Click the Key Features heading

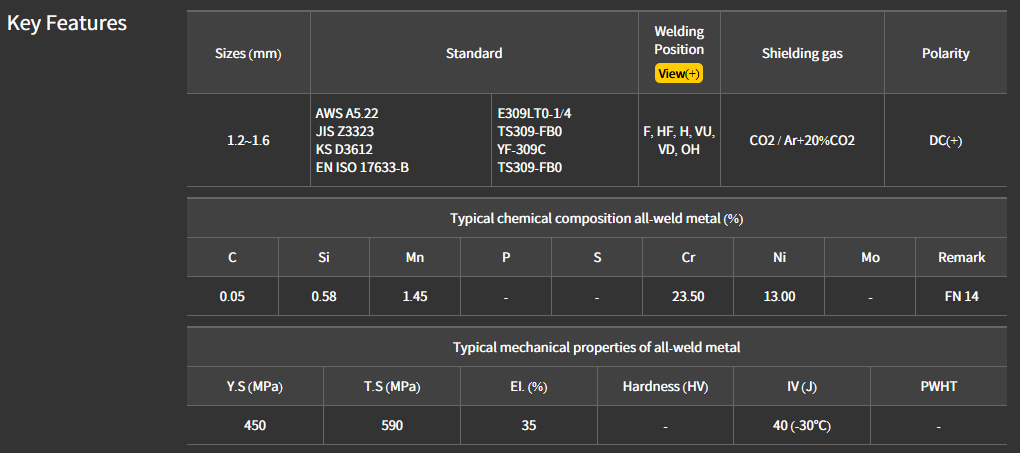tap(67, 23)
